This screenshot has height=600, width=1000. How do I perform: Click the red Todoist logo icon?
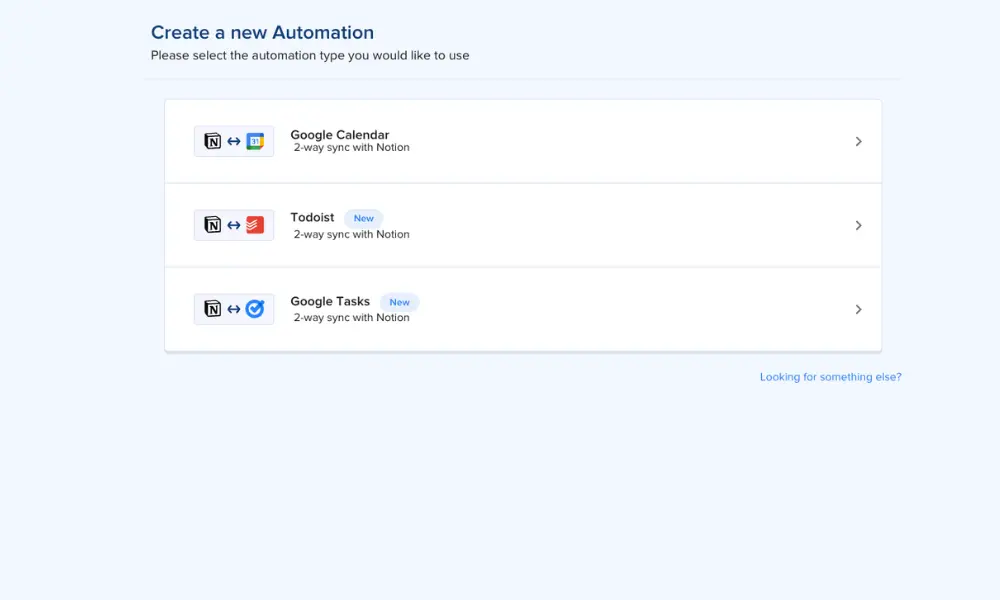point(255,224)
